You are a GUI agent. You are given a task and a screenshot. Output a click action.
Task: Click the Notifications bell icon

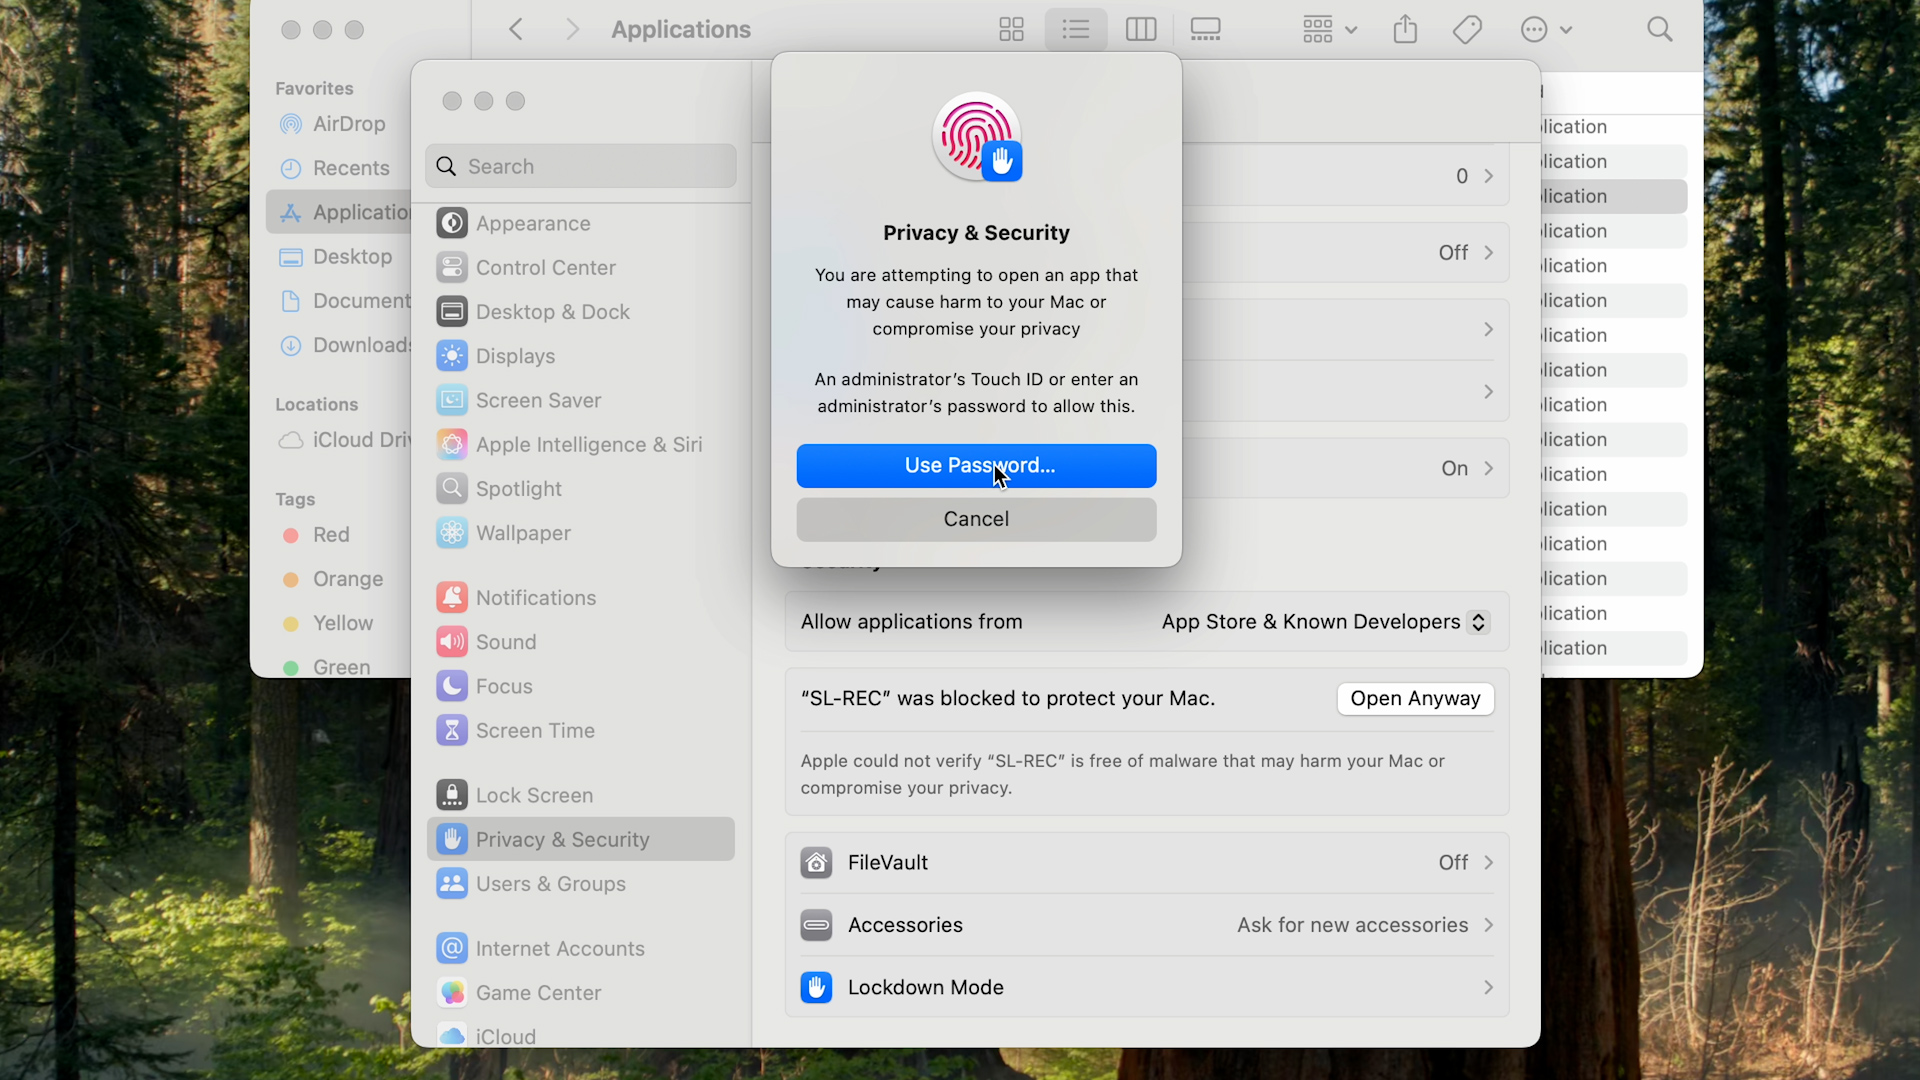[452, 598]
